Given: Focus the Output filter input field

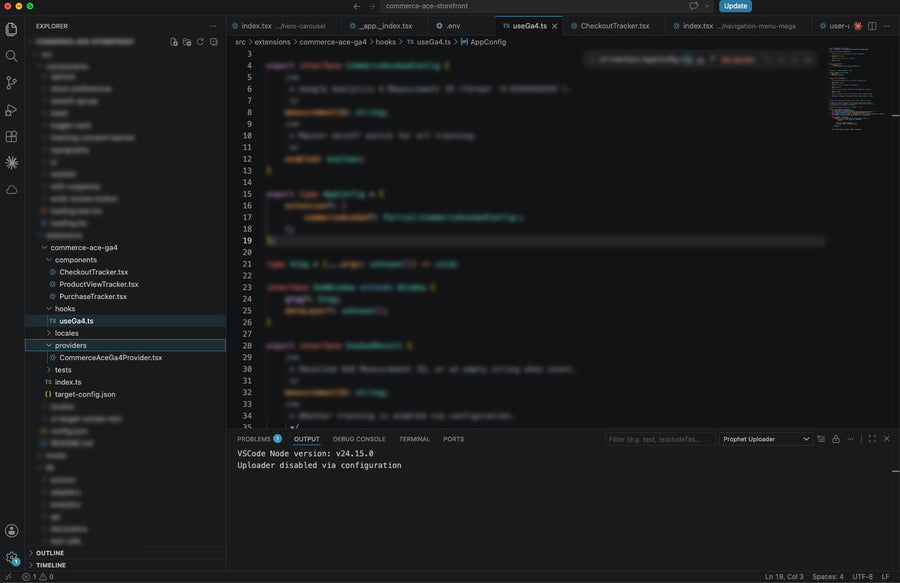Looking at the screenshot, I should point(660,439).
